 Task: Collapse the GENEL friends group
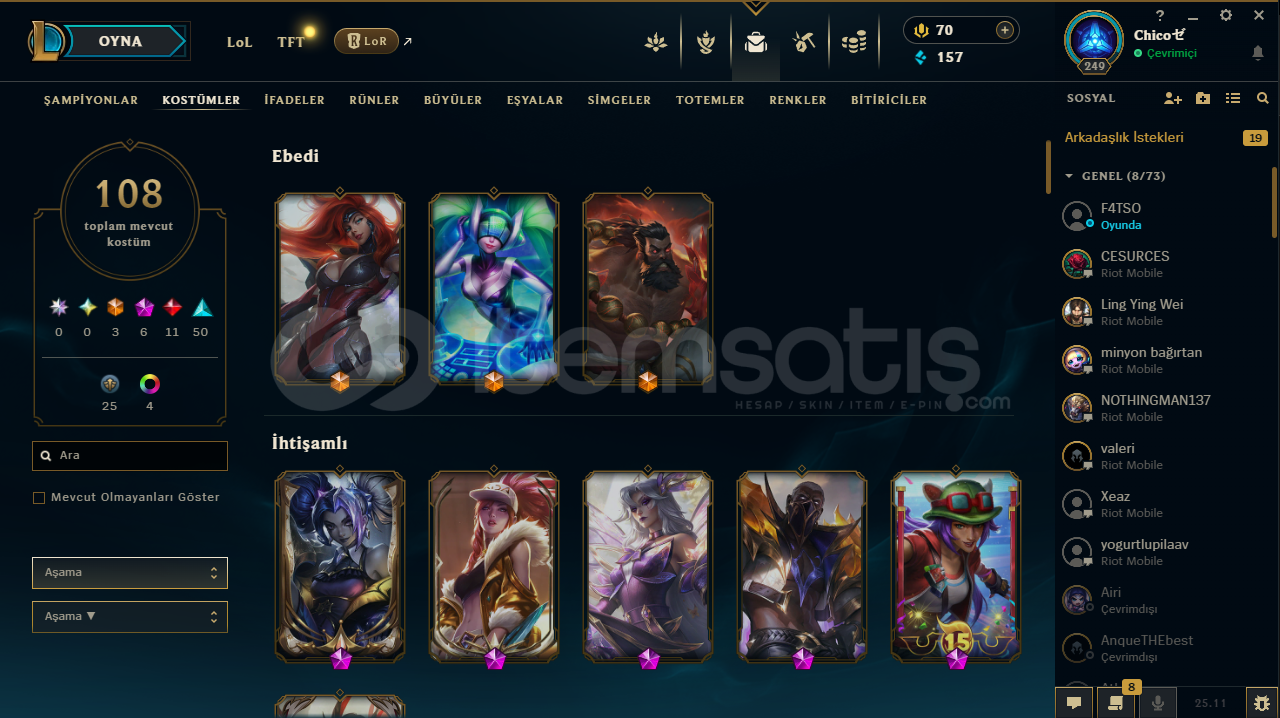[1069, 176]
